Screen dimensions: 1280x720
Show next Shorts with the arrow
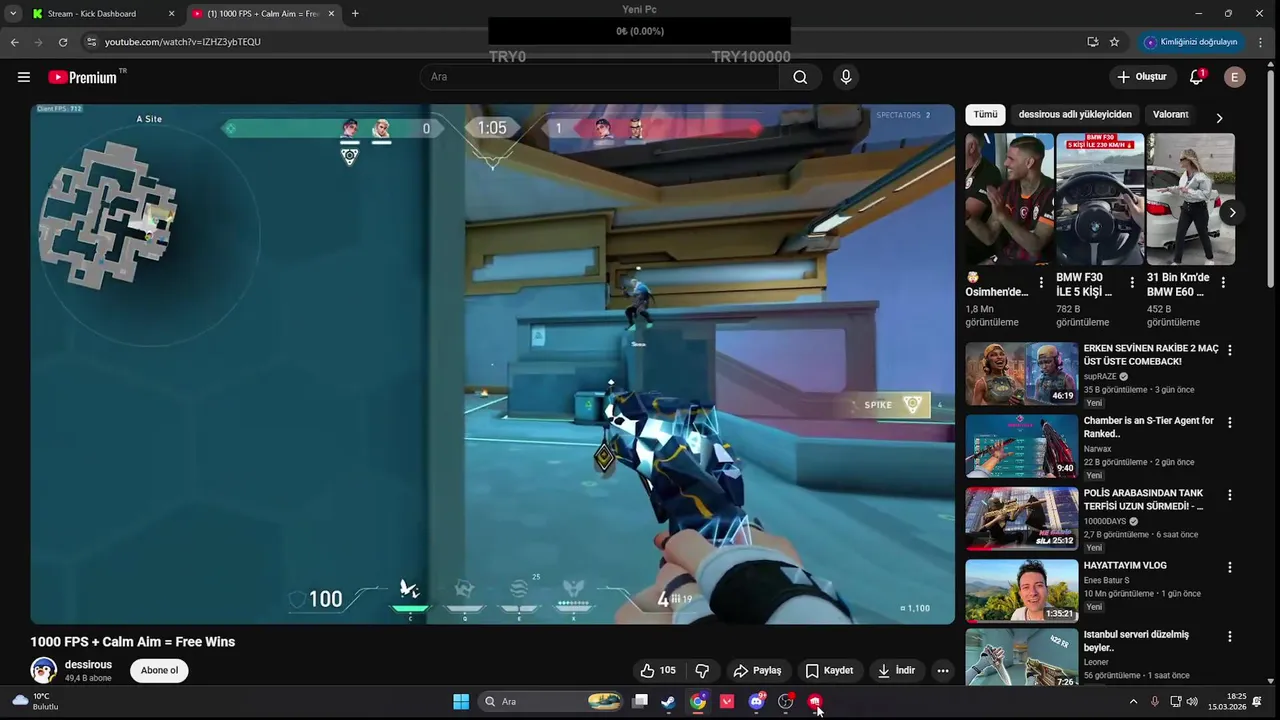pyautogui.click(x=1232, y=212)
